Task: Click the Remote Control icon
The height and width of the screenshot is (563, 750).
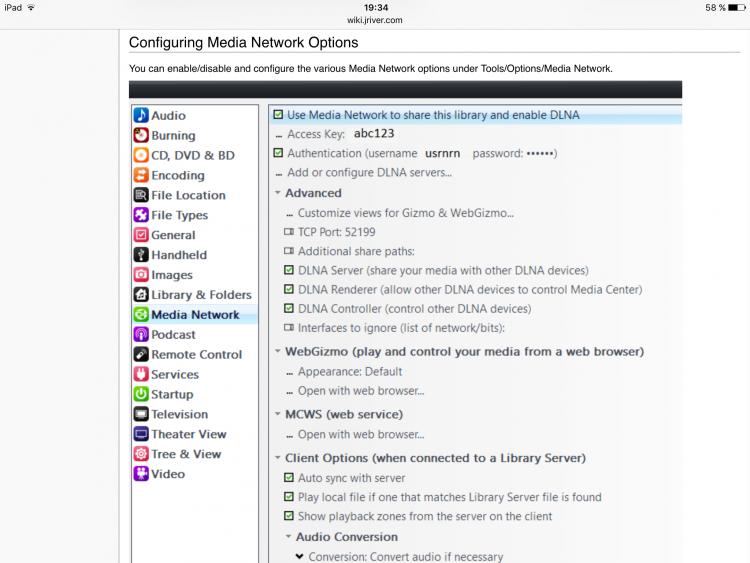Action: tap(141, 354)
